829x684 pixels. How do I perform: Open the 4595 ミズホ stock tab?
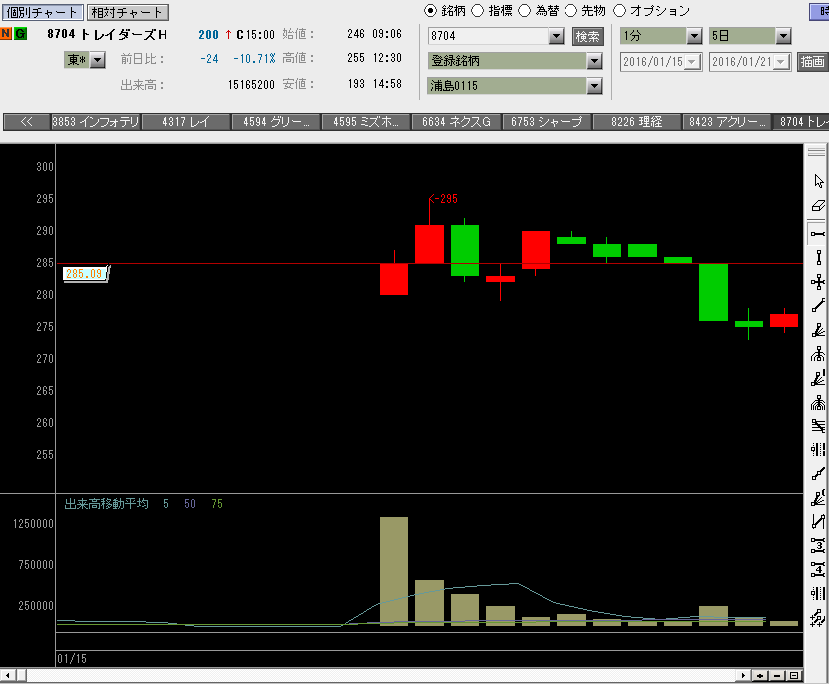coord(366,122)
